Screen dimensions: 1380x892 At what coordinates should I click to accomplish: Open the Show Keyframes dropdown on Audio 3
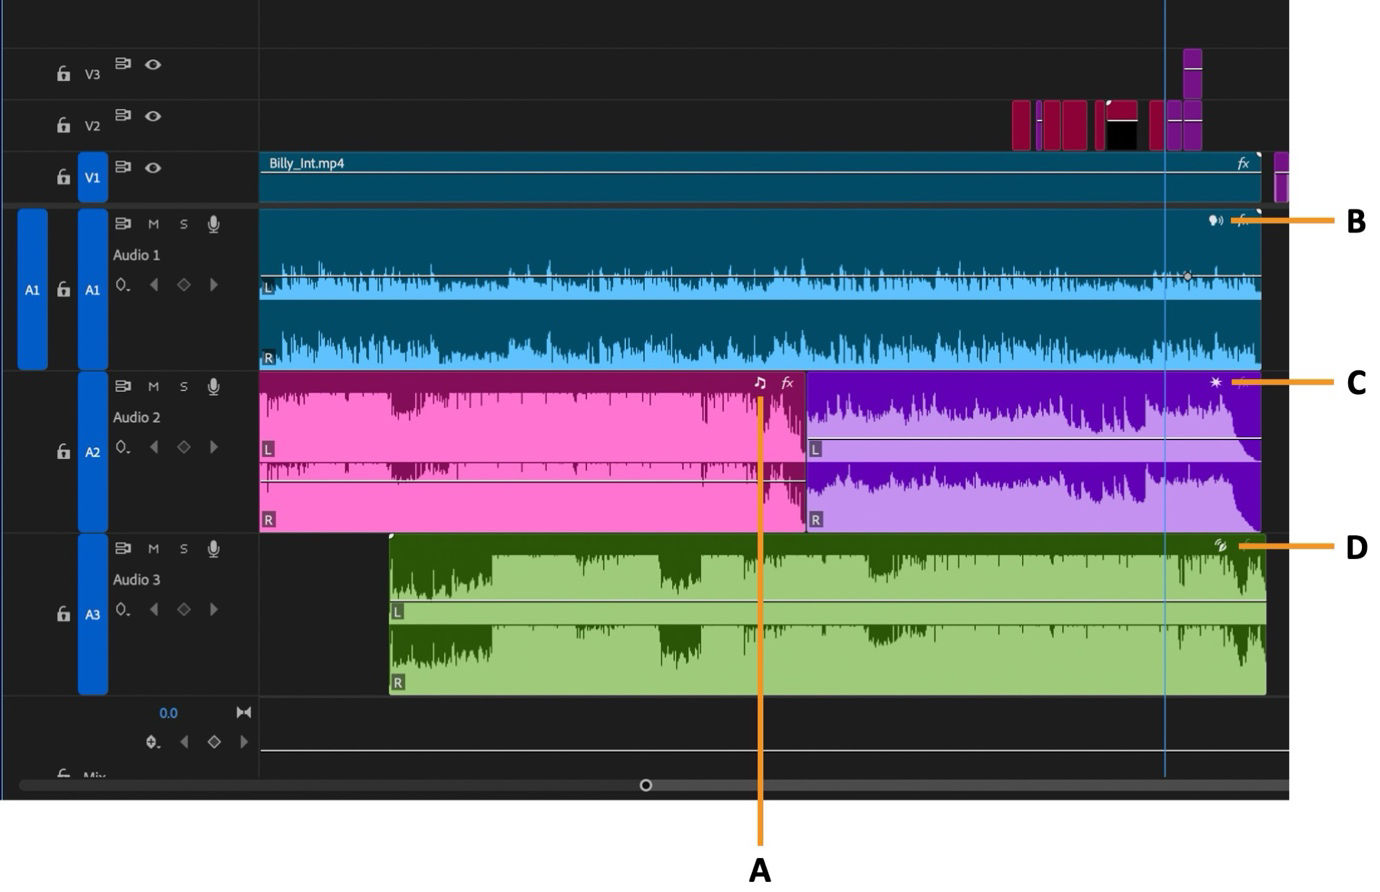coord(122,611)
